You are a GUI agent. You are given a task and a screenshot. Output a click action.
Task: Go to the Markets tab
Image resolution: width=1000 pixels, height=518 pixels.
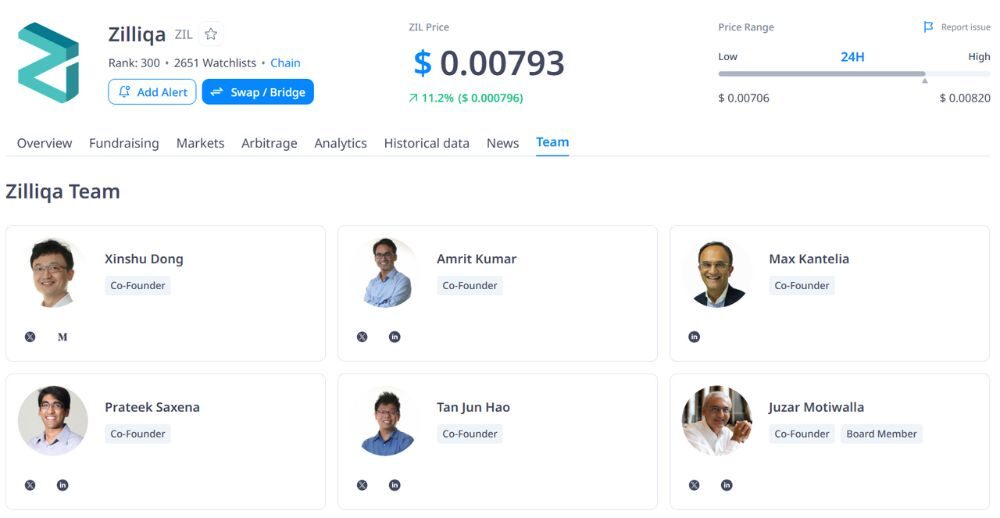(x=200, y=144)
